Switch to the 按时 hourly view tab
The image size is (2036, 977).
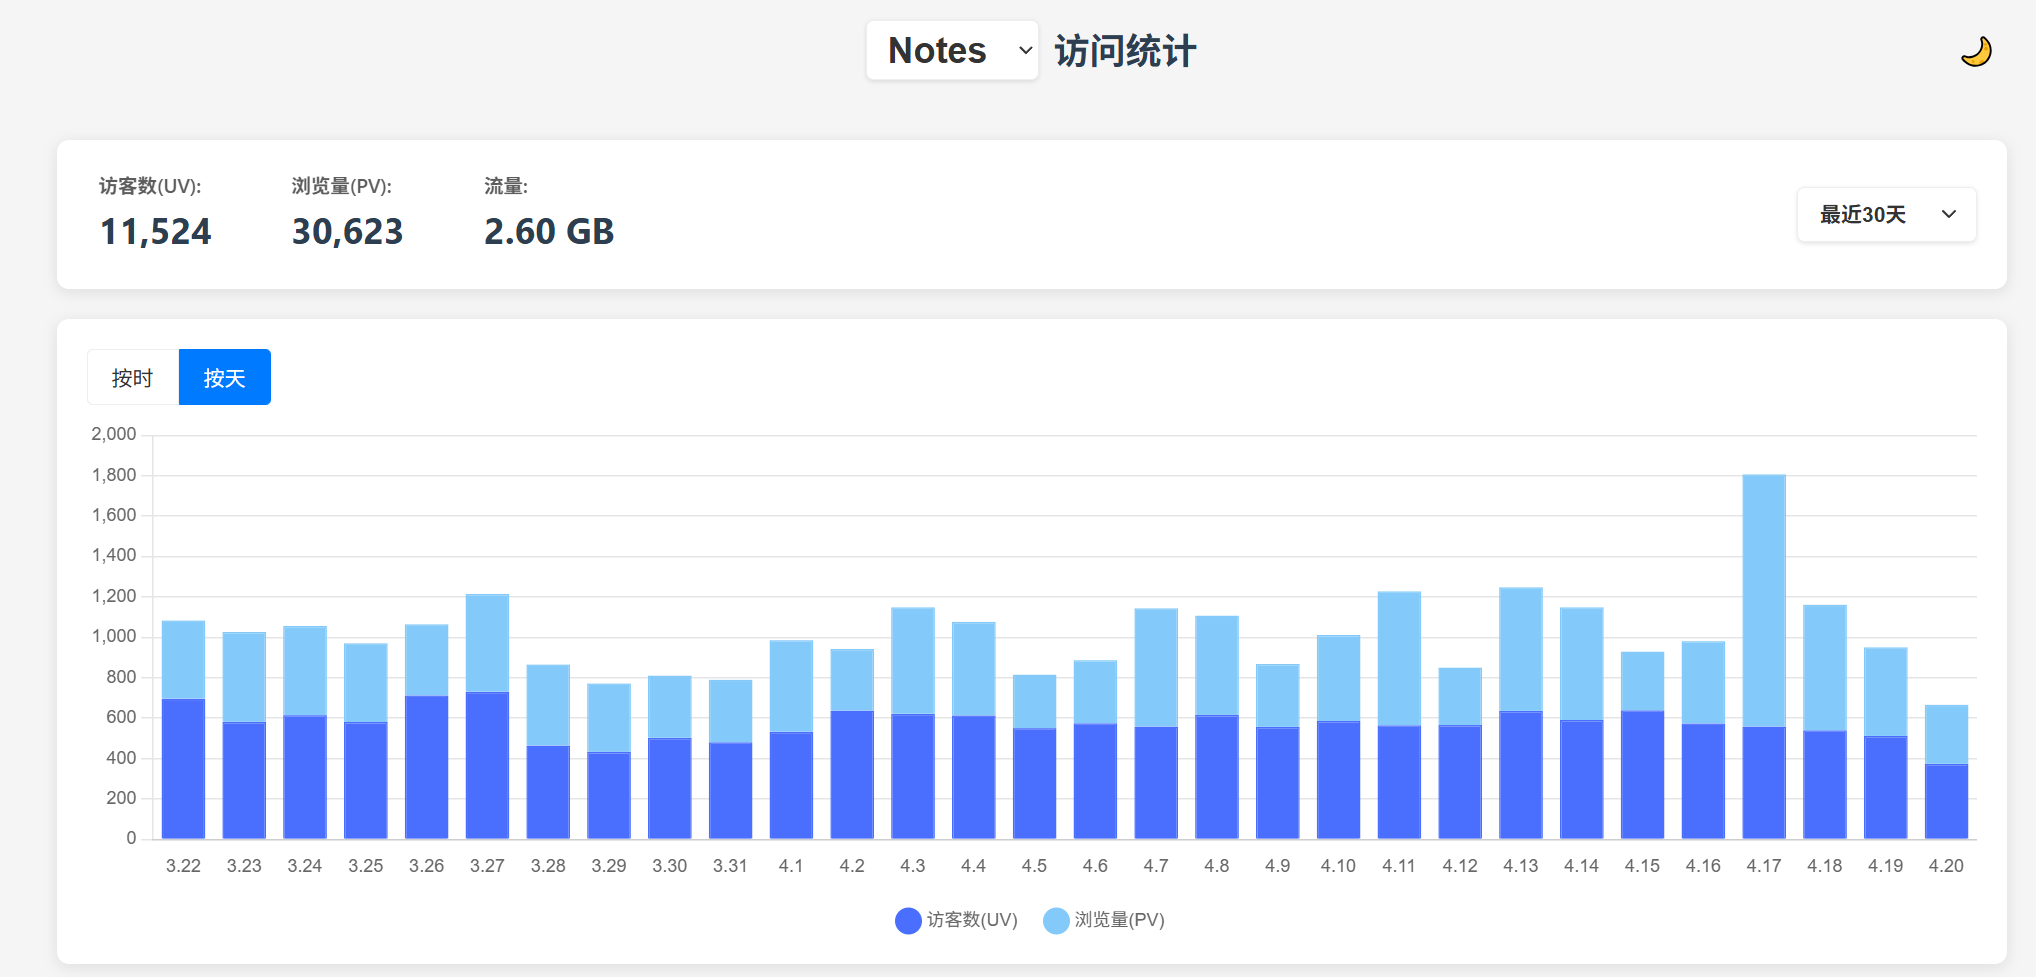click(131, 377)
